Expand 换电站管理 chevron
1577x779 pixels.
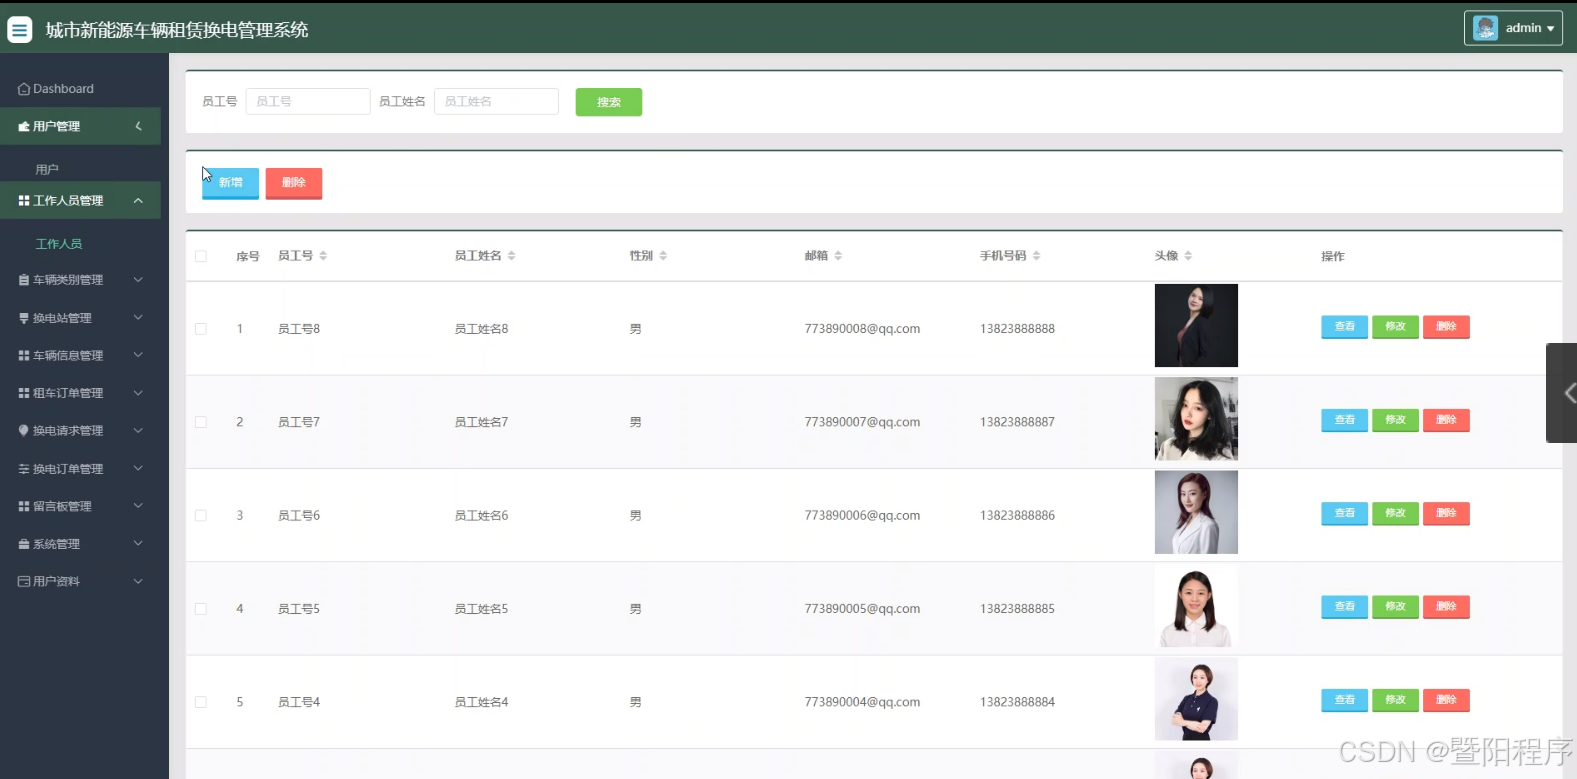pyautogui.click(x=138, y=318)
